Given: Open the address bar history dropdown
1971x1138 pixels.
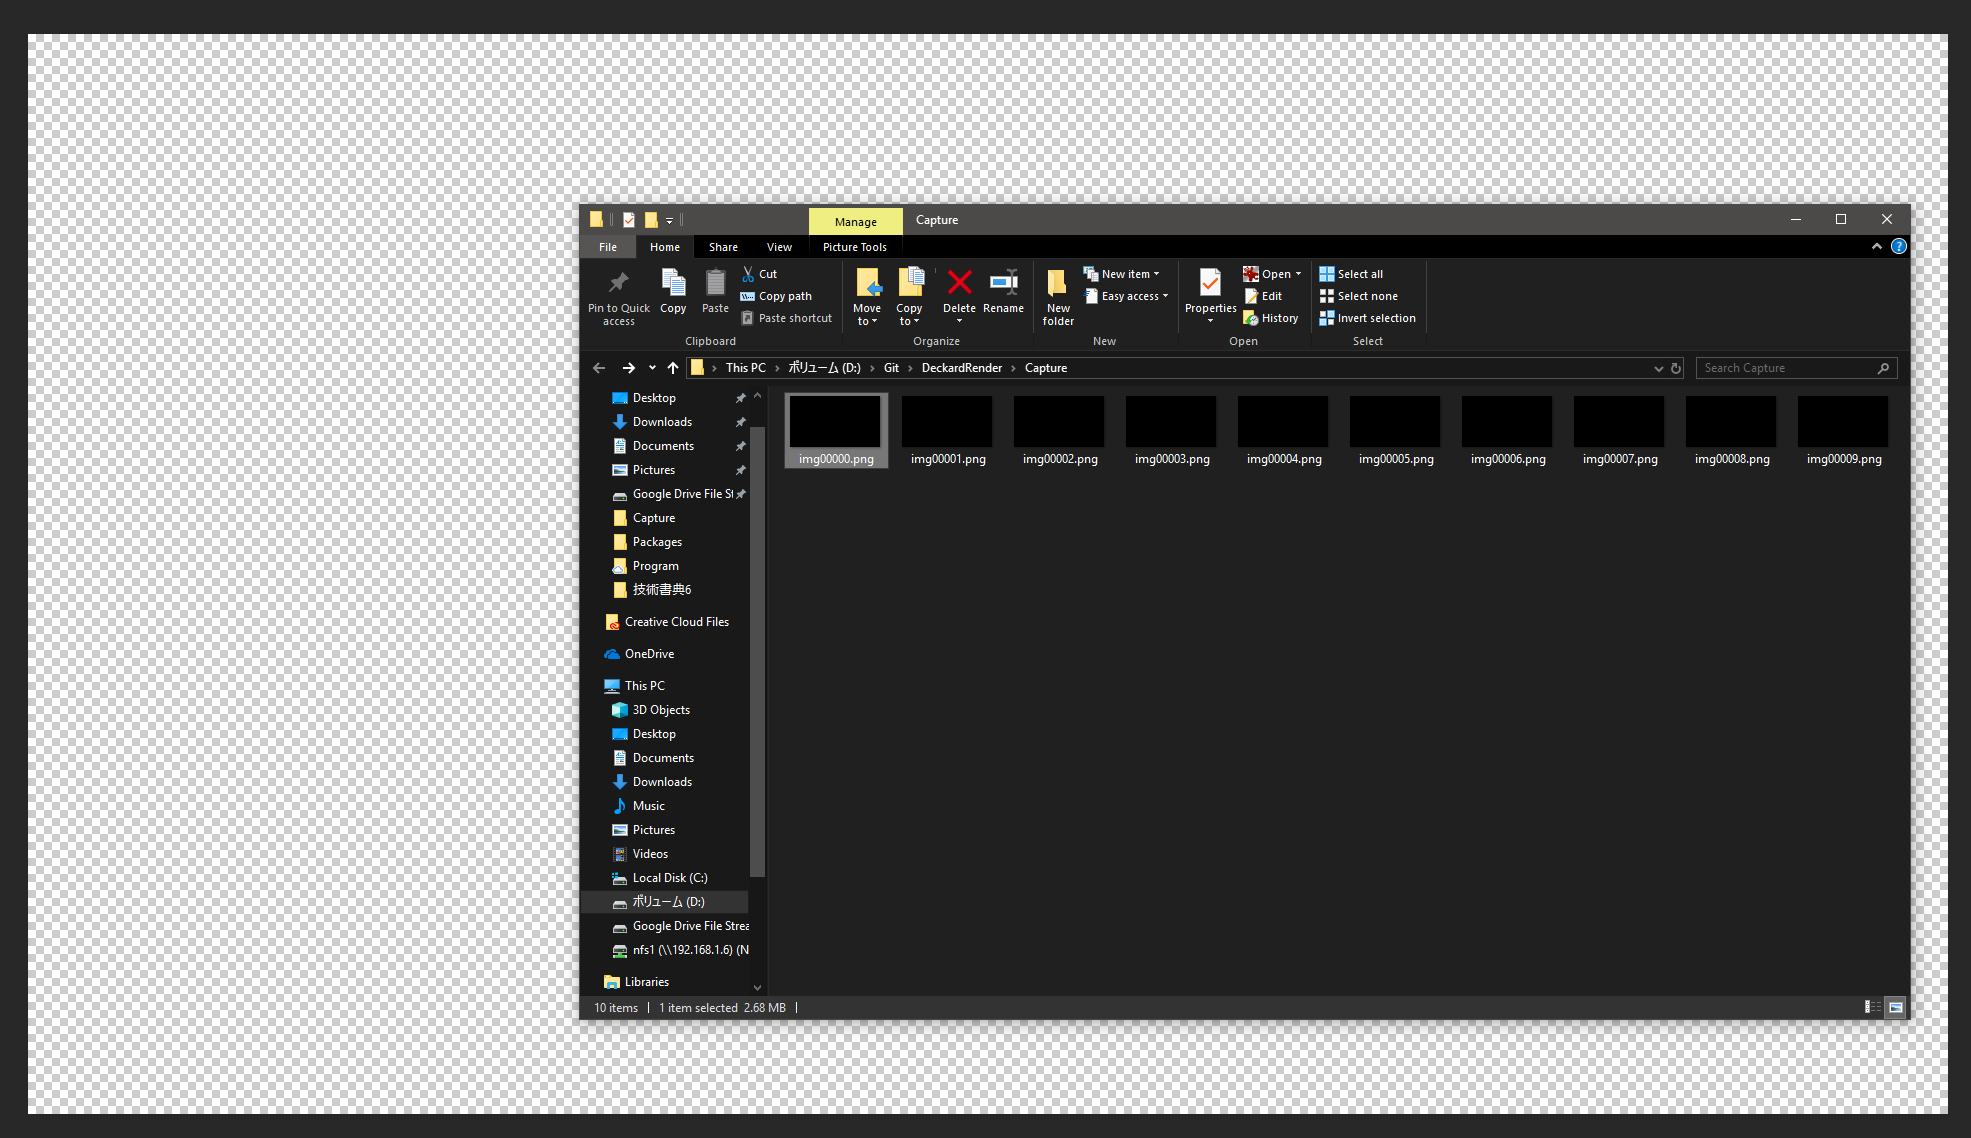Looking at the screenshot, I should pos(1658,368).
